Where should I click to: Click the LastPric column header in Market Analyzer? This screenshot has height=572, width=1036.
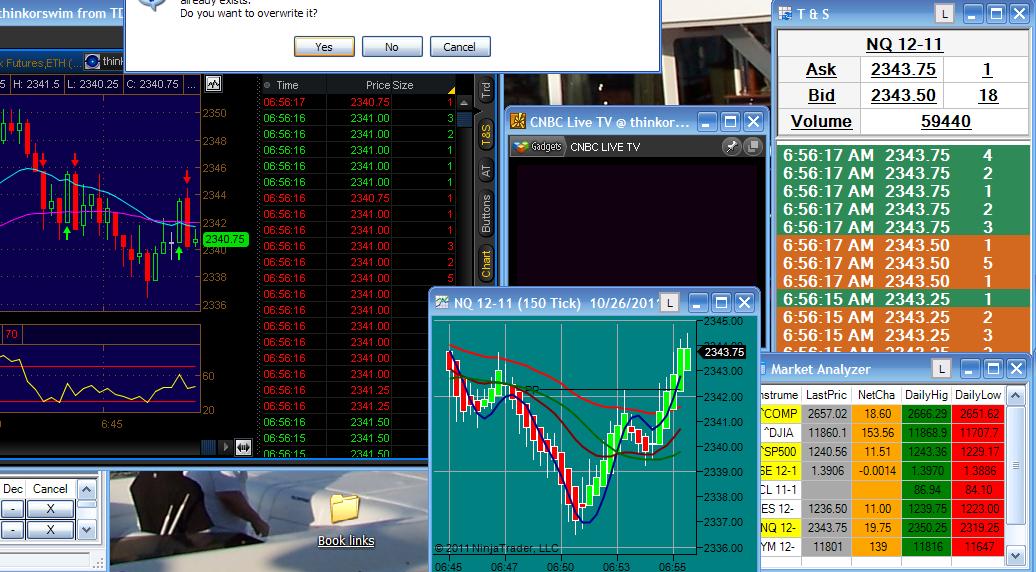[x=827, y=395]
